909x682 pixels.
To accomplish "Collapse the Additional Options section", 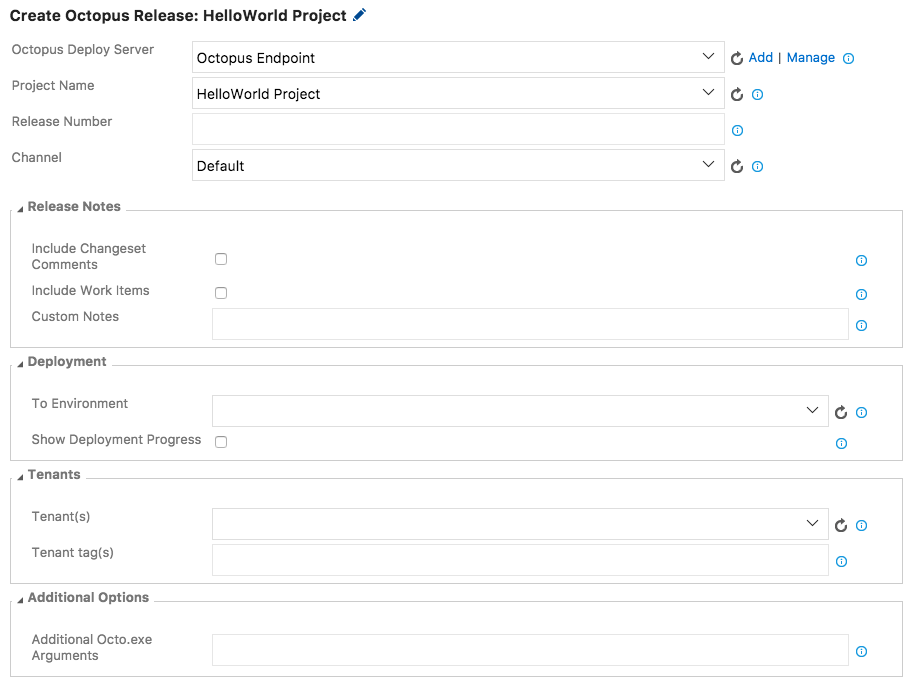I will [x=20, y=600].
